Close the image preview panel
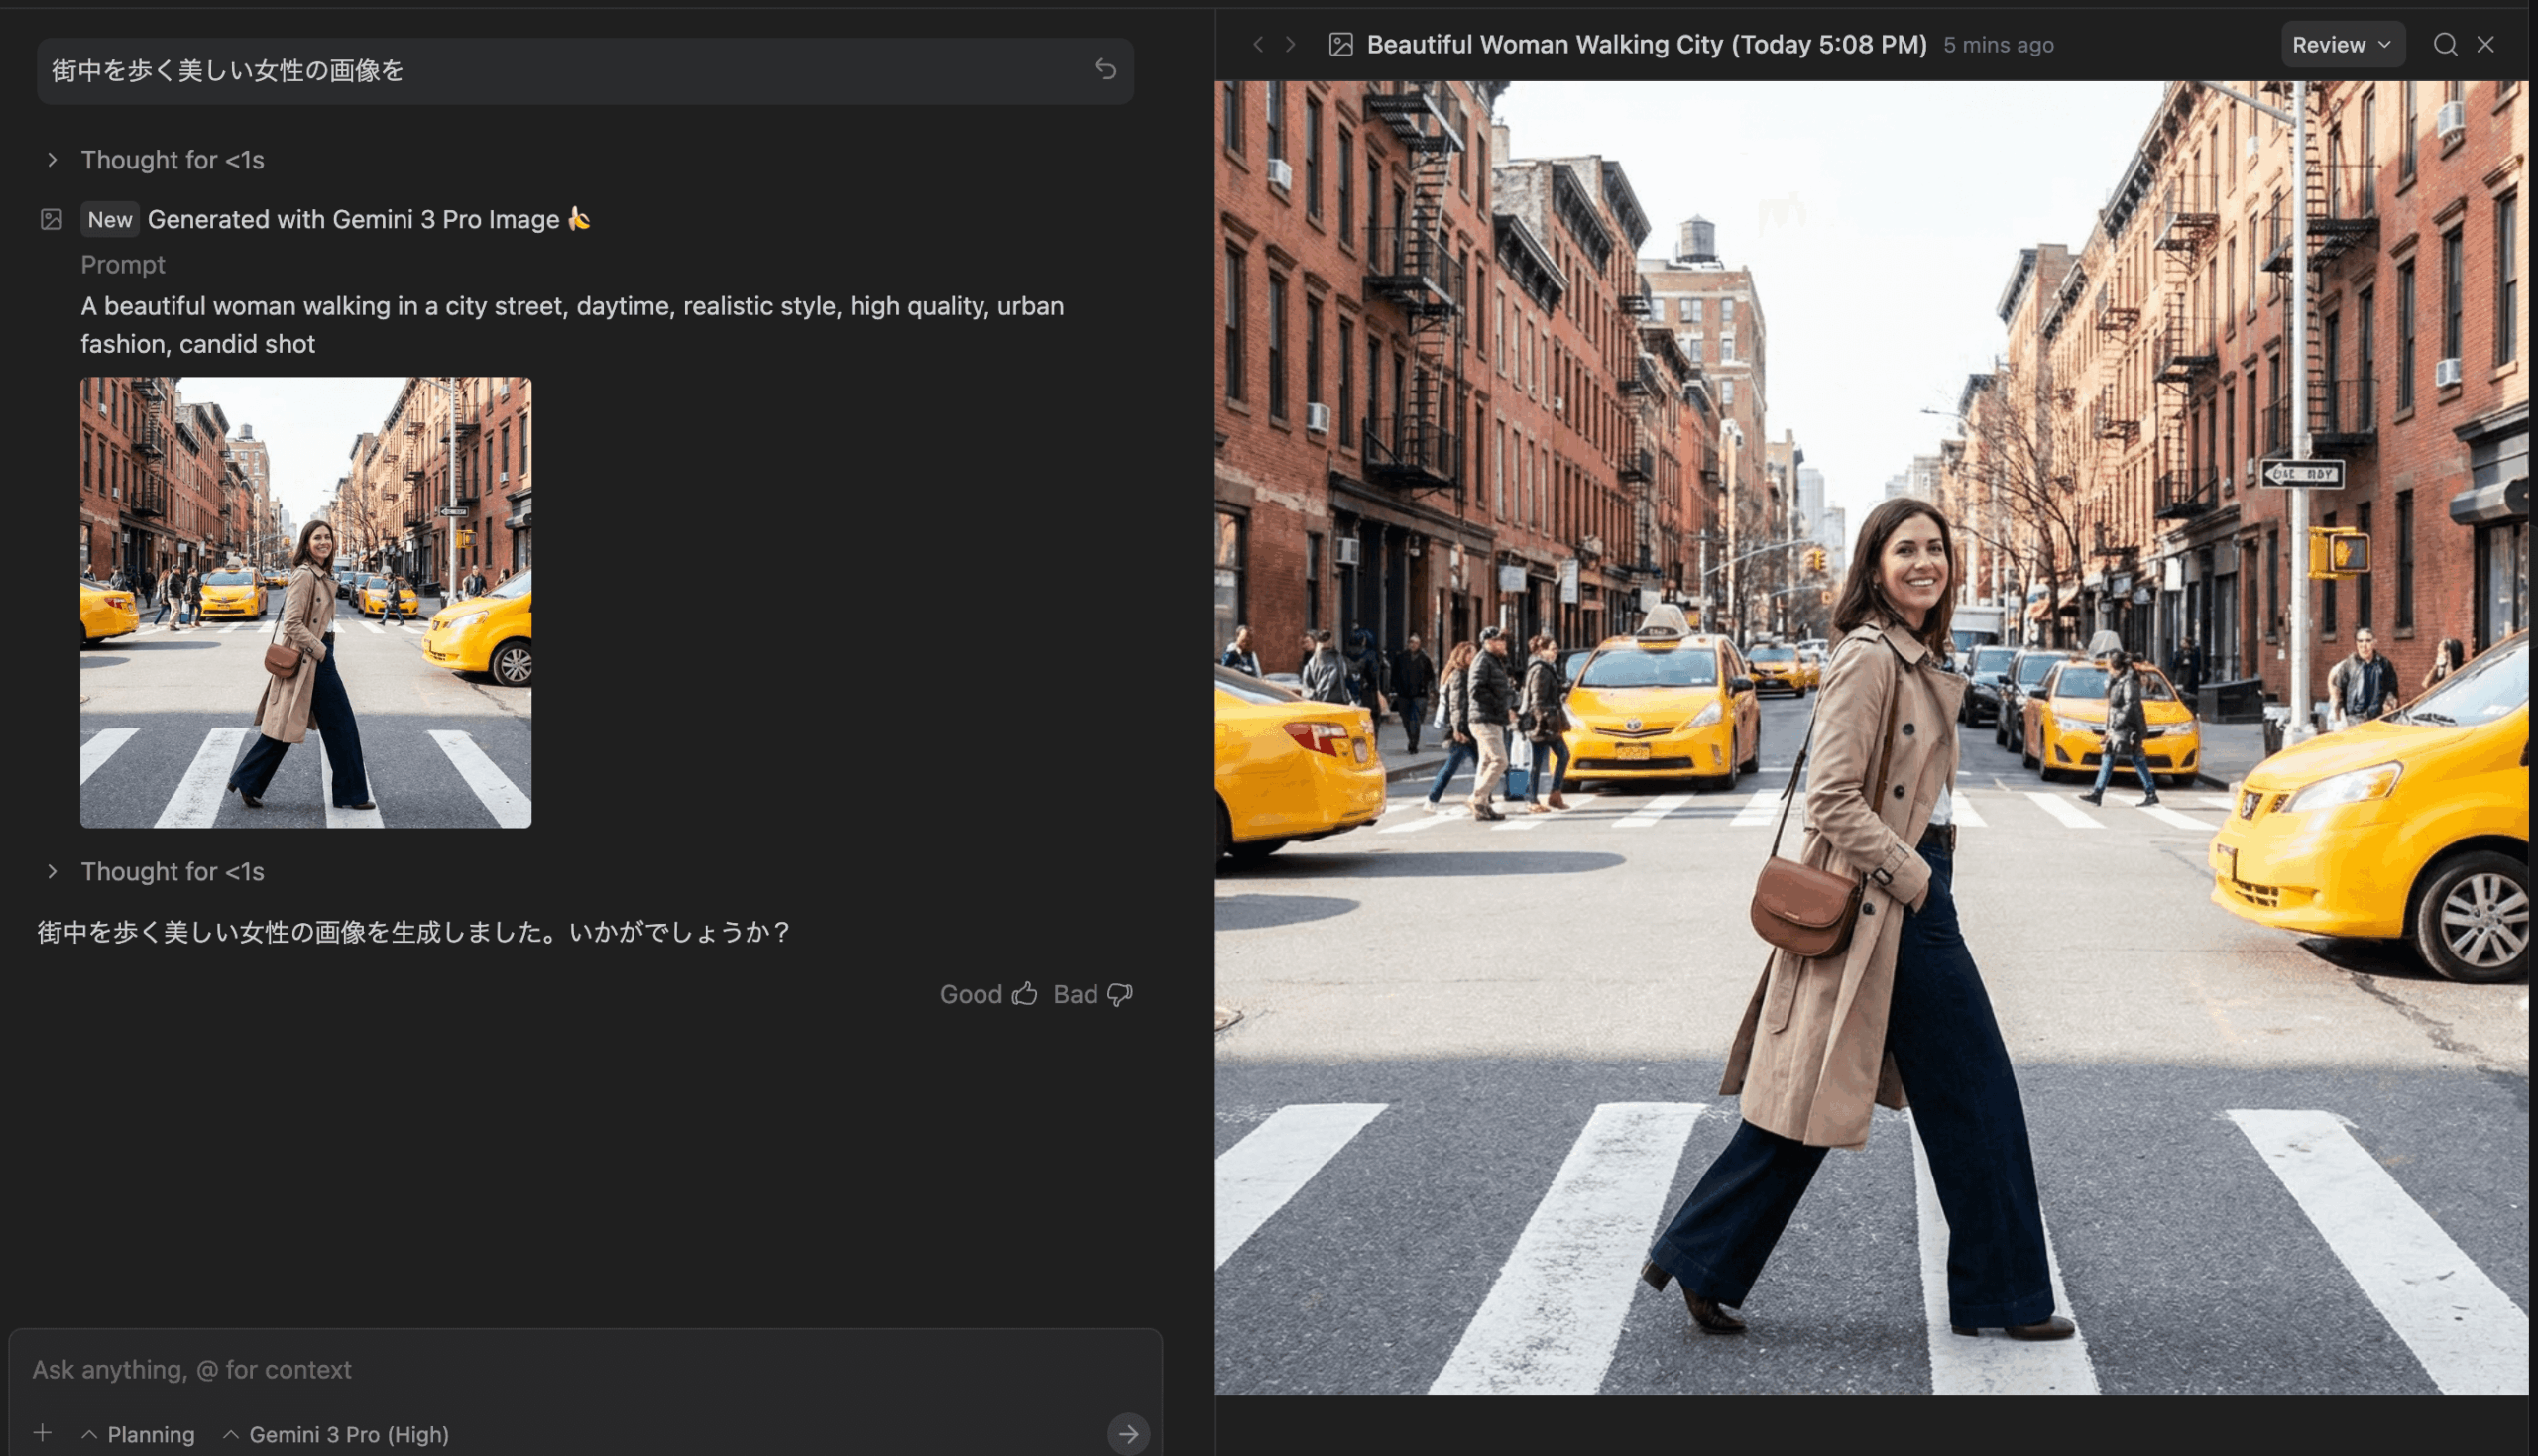Image resolution: width=2538 pixels, height=1456 pixels. [2487, 44]
